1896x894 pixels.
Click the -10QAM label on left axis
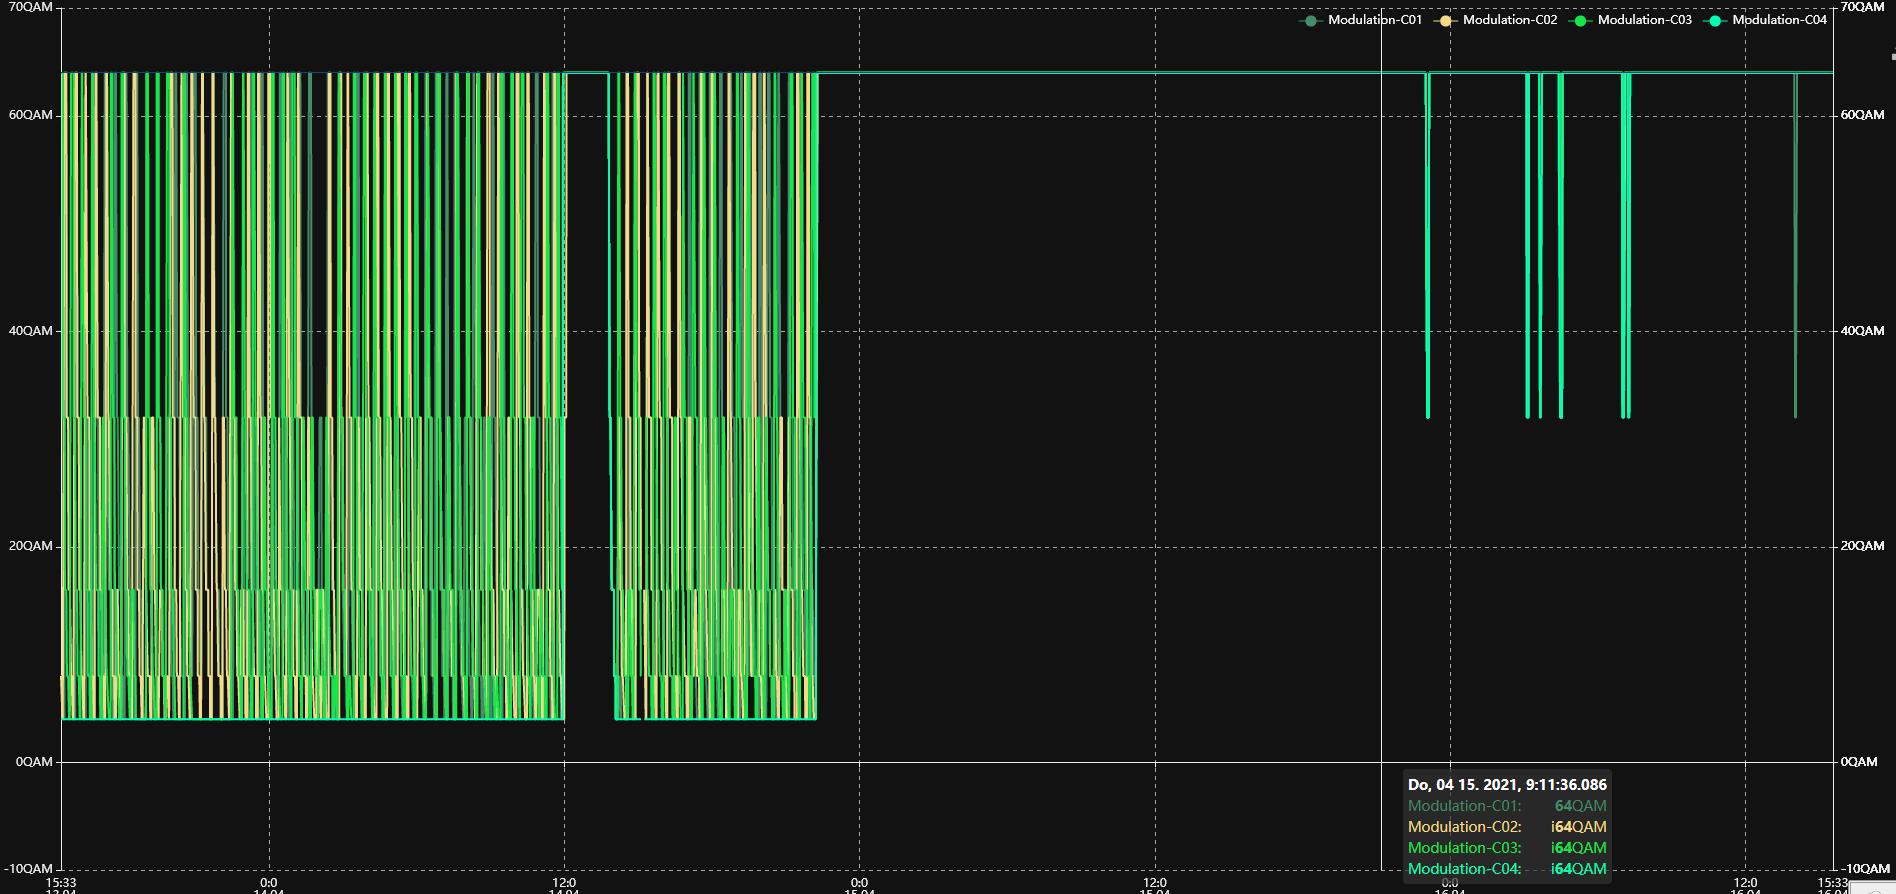28,869
